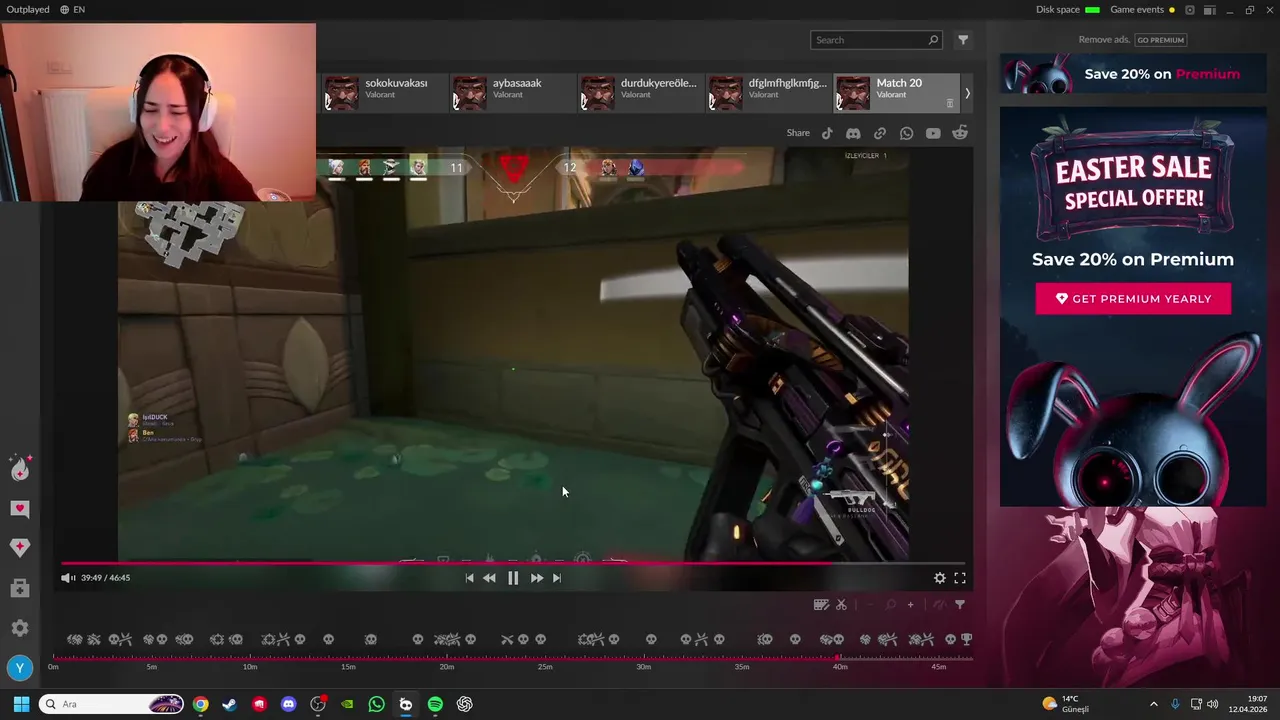The width and height of the screenshot is (1280, 720).
Task: Copy the share link icon
Action: (x=880, y=133)
